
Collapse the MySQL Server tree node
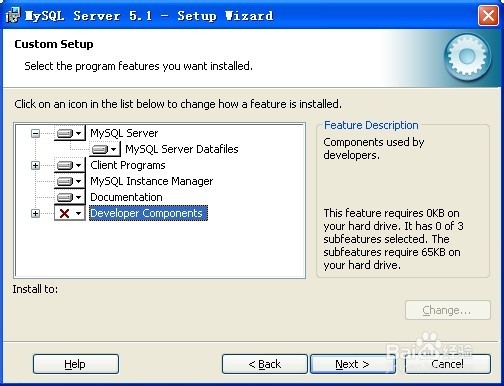click(35, 133)
